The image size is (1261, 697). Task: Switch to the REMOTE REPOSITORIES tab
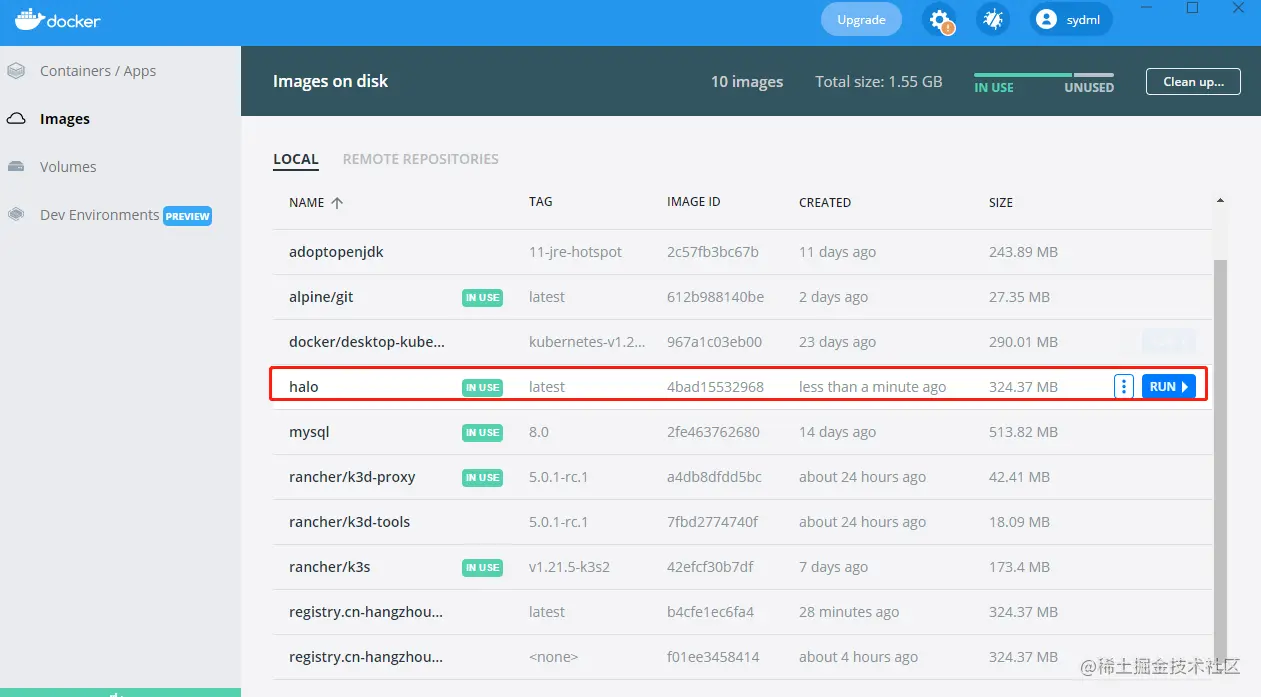pyautogui.click(x=421, y=159)
